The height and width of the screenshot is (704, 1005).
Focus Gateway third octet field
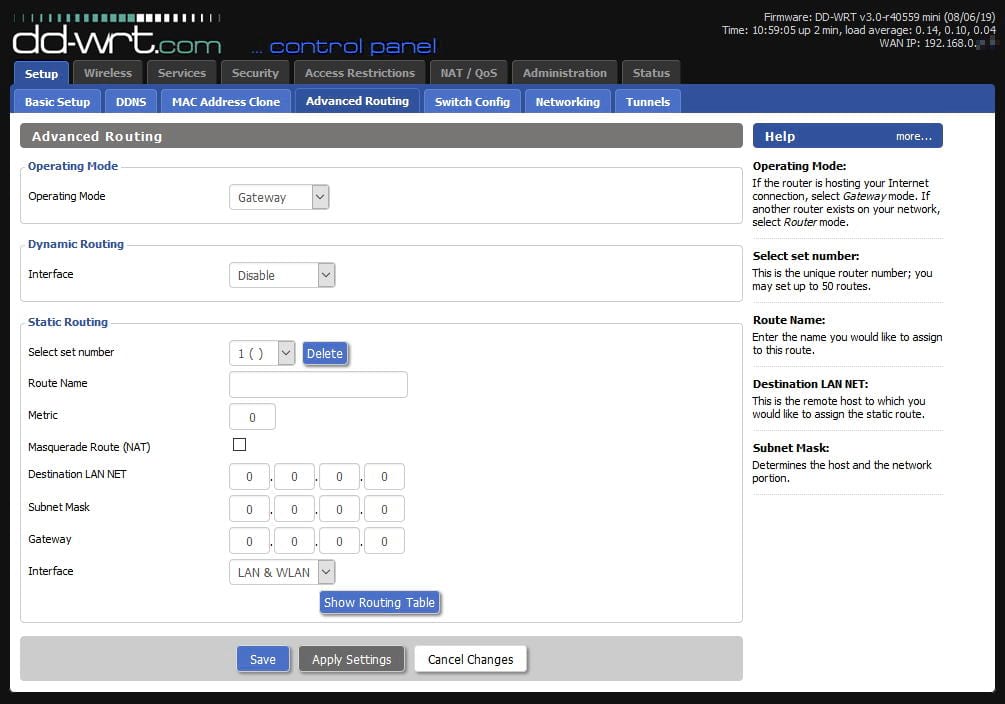point(339,541)
